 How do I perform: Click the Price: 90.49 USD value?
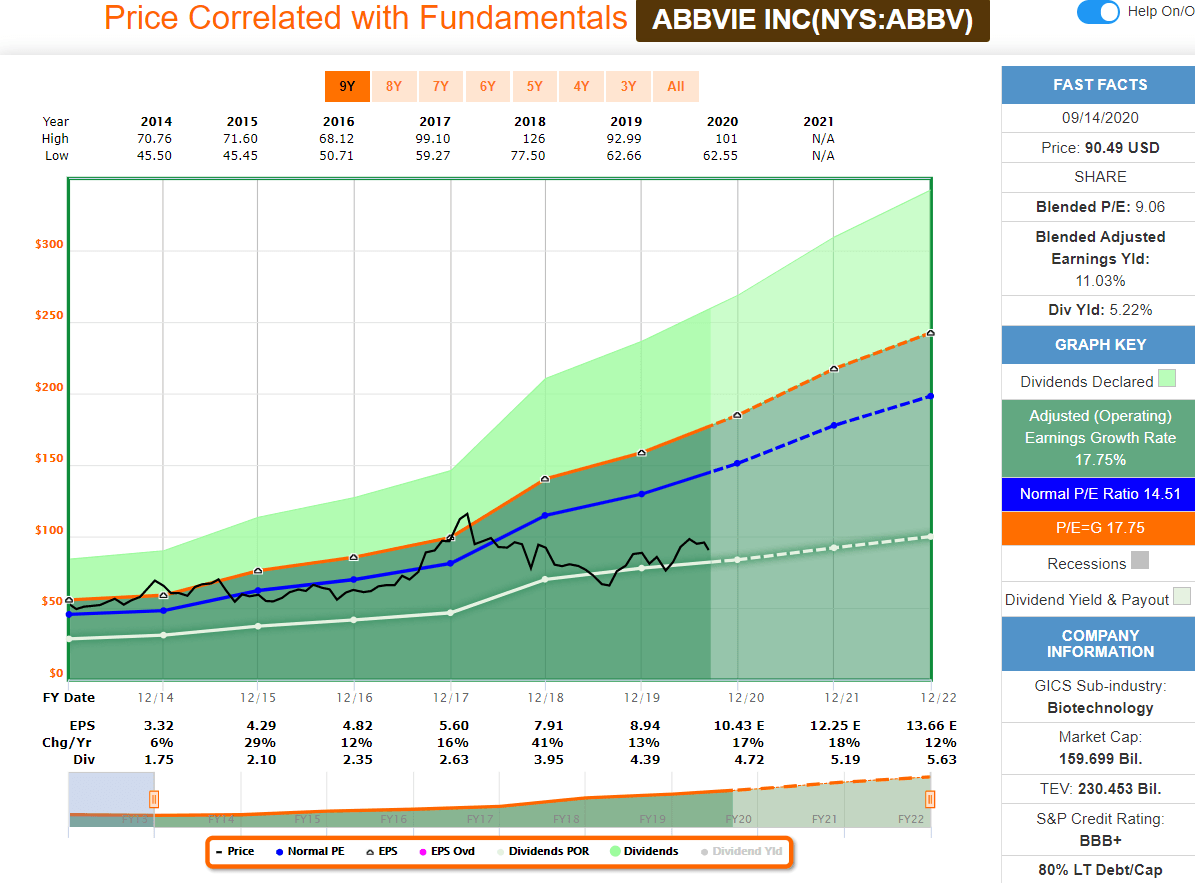coord(1122,148)
